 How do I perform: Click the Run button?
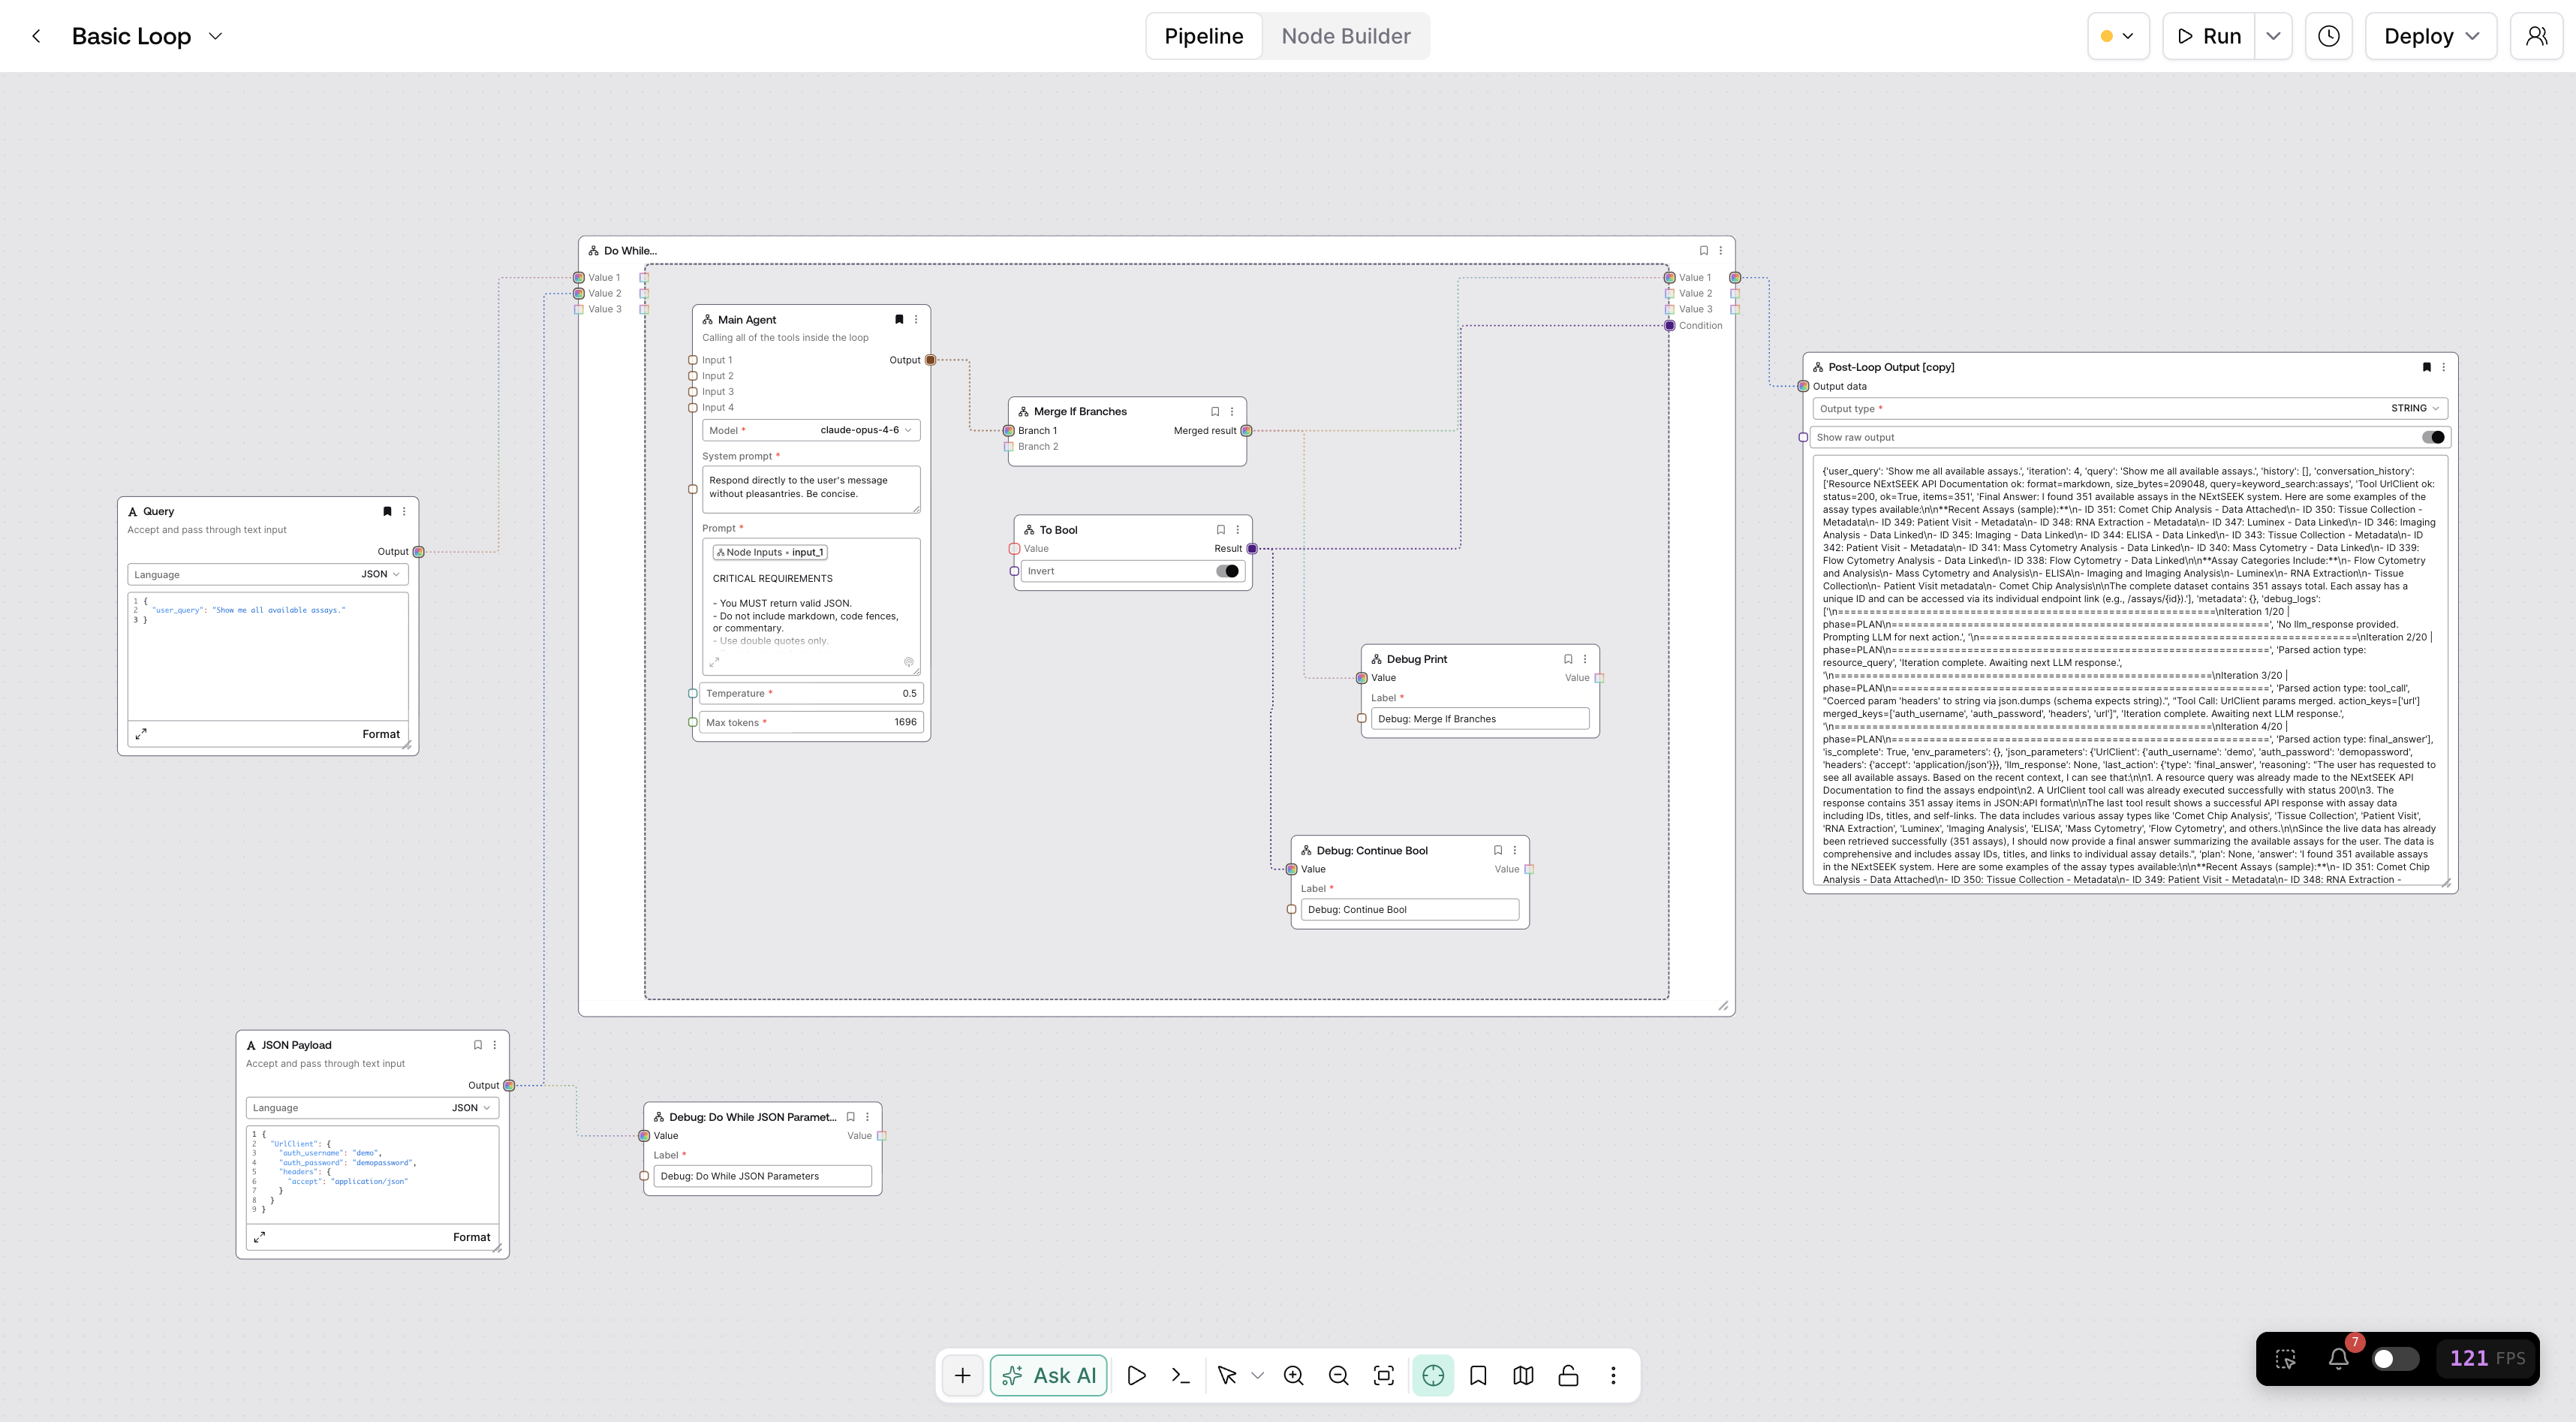tap(2209, 36)
